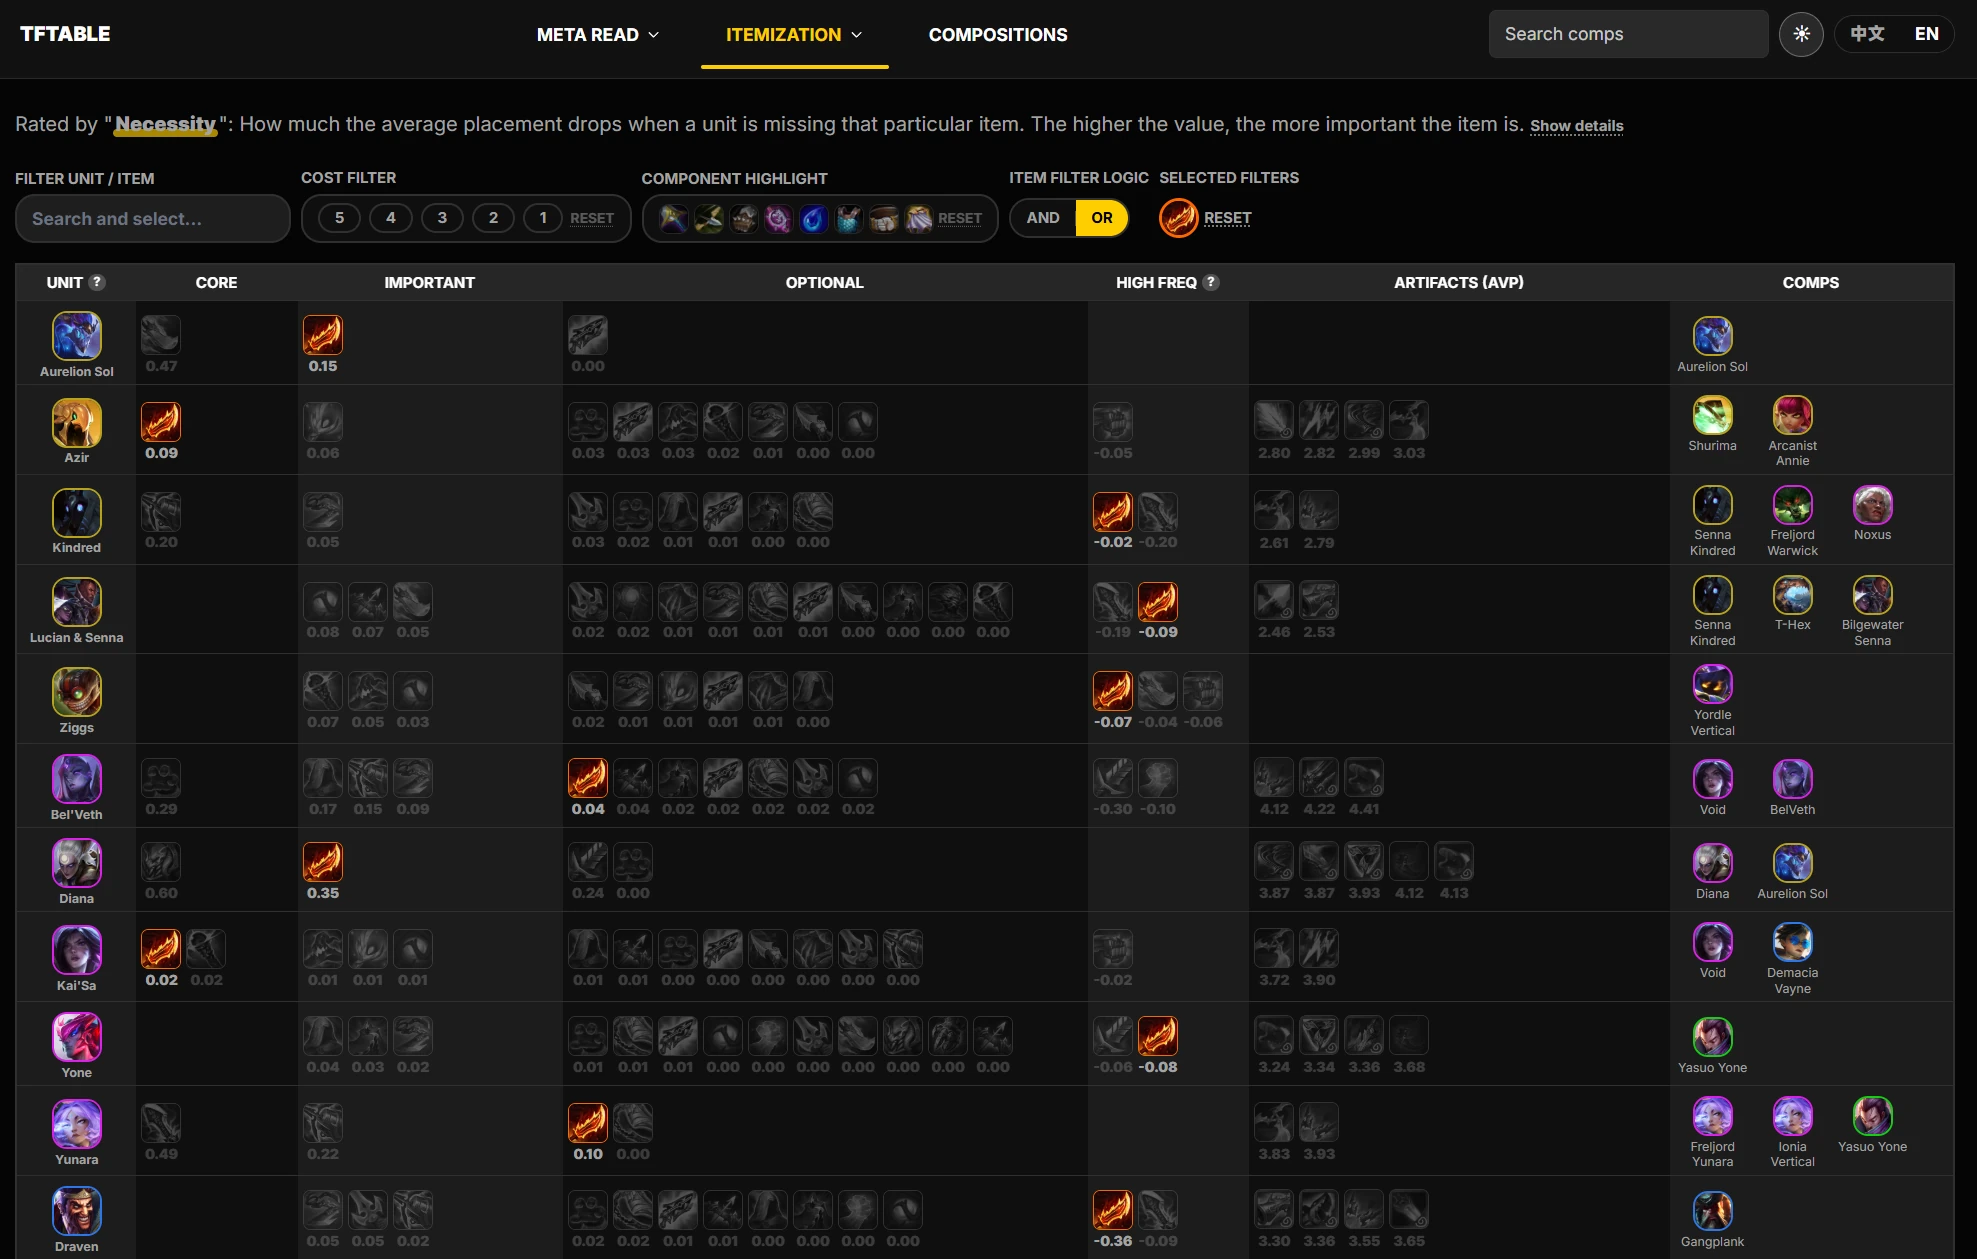Expand the ITEMIZATION dropdown
Screen dimensions: 1977x1259
(x=794, y=35)
